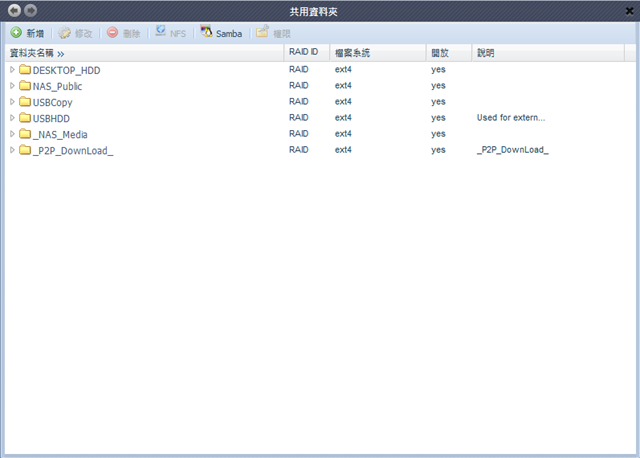This screenshot has height=458, width=640.
Task: Close the 共用資料夾 window
Action: (x=629, y=11)
